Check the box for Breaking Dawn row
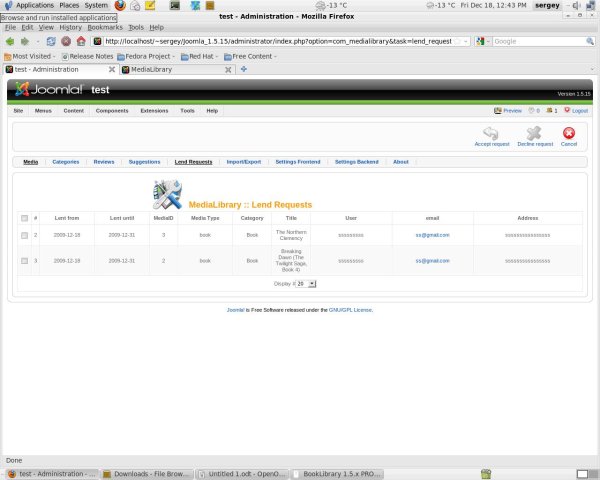This screenshot has height=480, width=600. coord(24,261)
